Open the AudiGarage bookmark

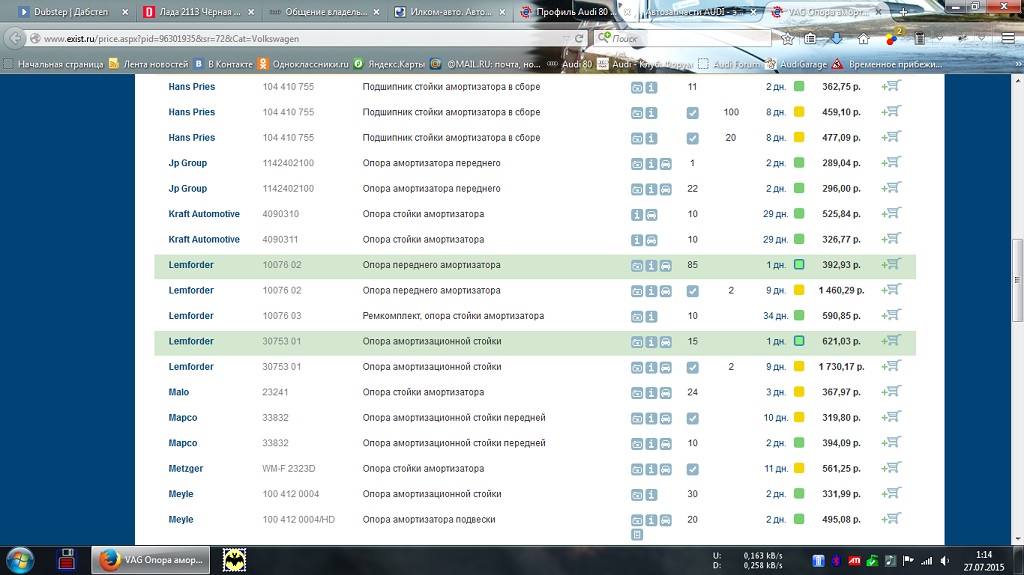tap(796, 64)
